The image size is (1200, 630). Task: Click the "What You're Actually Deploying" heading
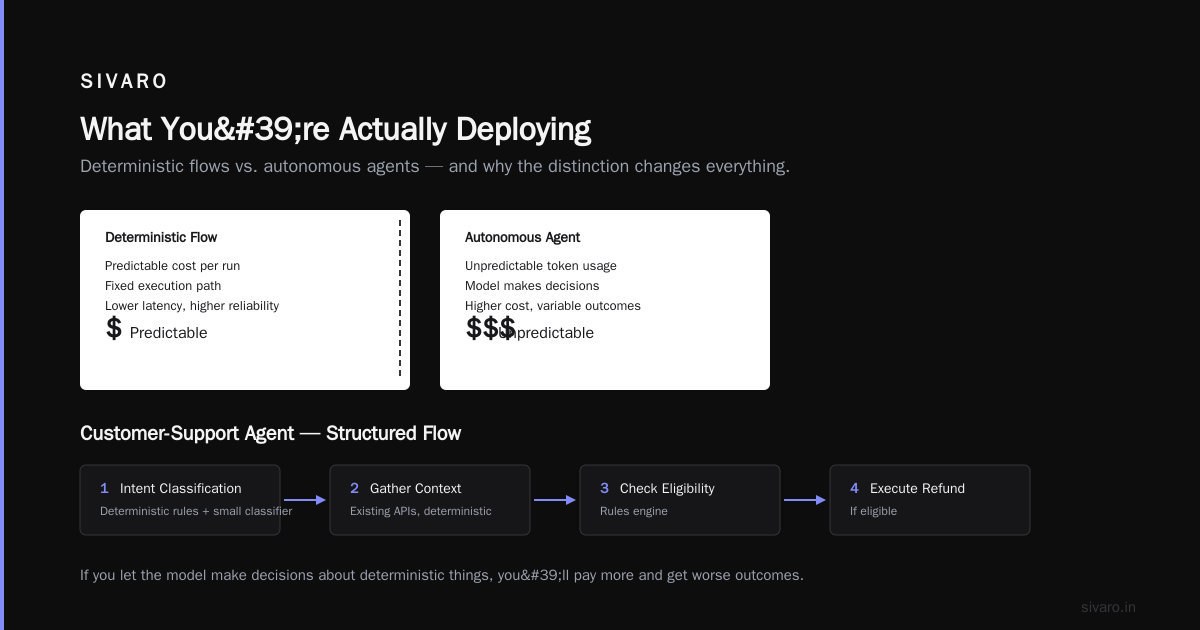click(335, 129)
